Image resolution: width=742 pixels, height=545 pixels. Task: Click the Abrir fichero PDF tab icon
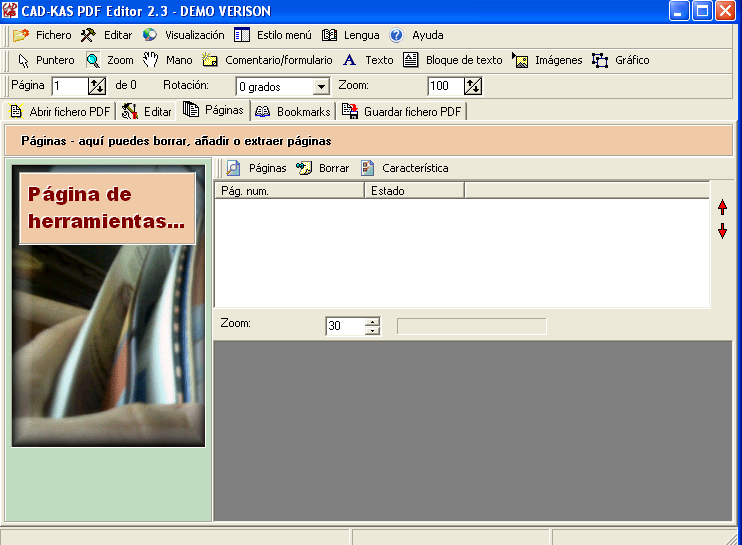[x=16, y=111]
